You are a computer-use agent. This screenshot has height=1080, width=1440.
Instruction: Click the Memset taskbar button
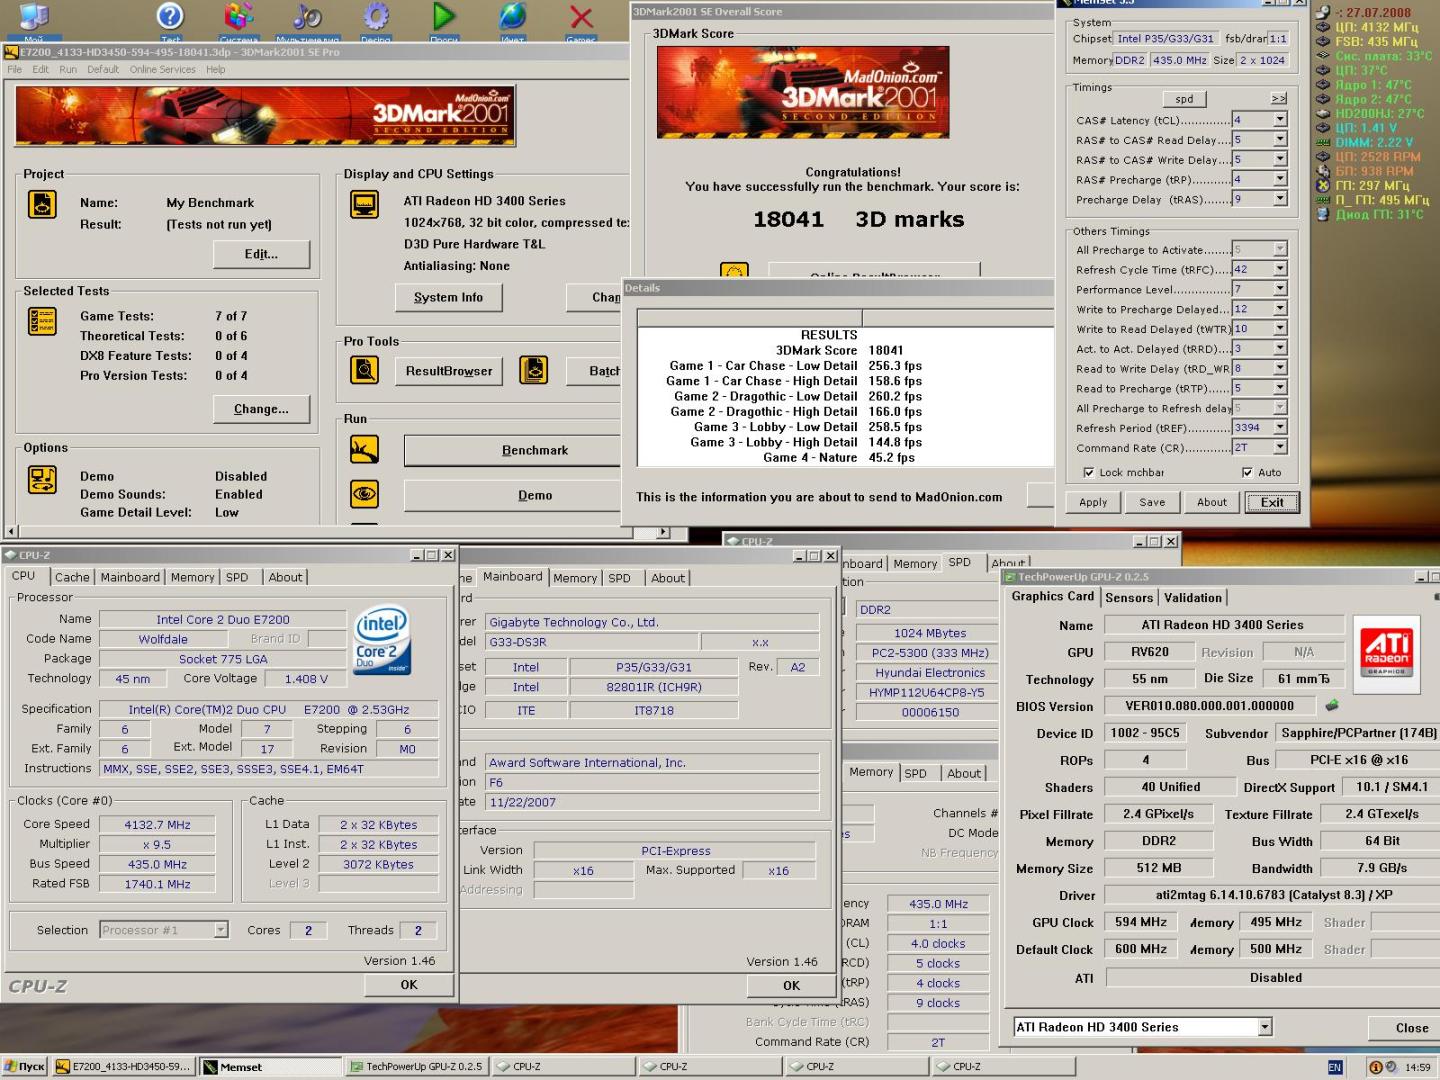271,1067
